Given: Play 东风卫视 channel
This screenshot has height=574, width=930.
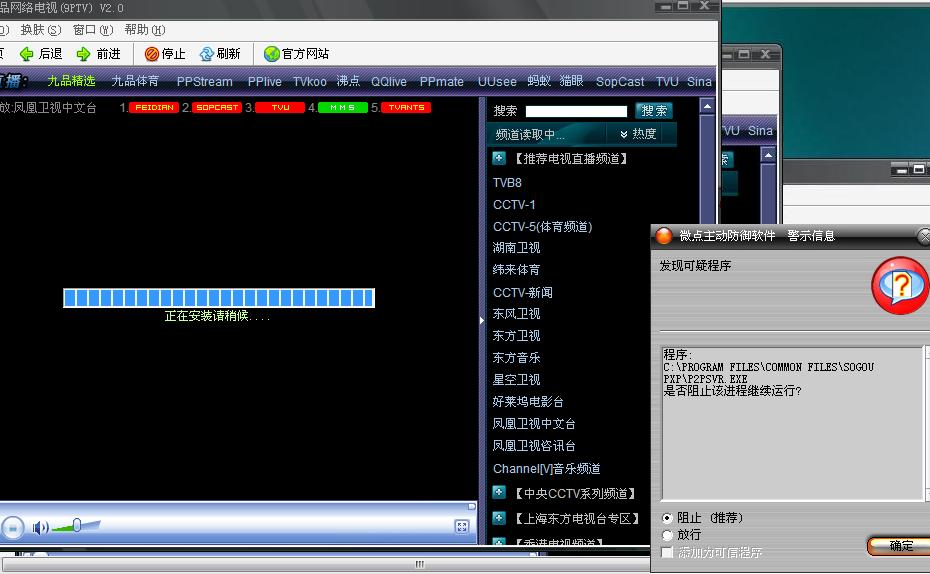Looking at the screenshot, I should (517, 314).
